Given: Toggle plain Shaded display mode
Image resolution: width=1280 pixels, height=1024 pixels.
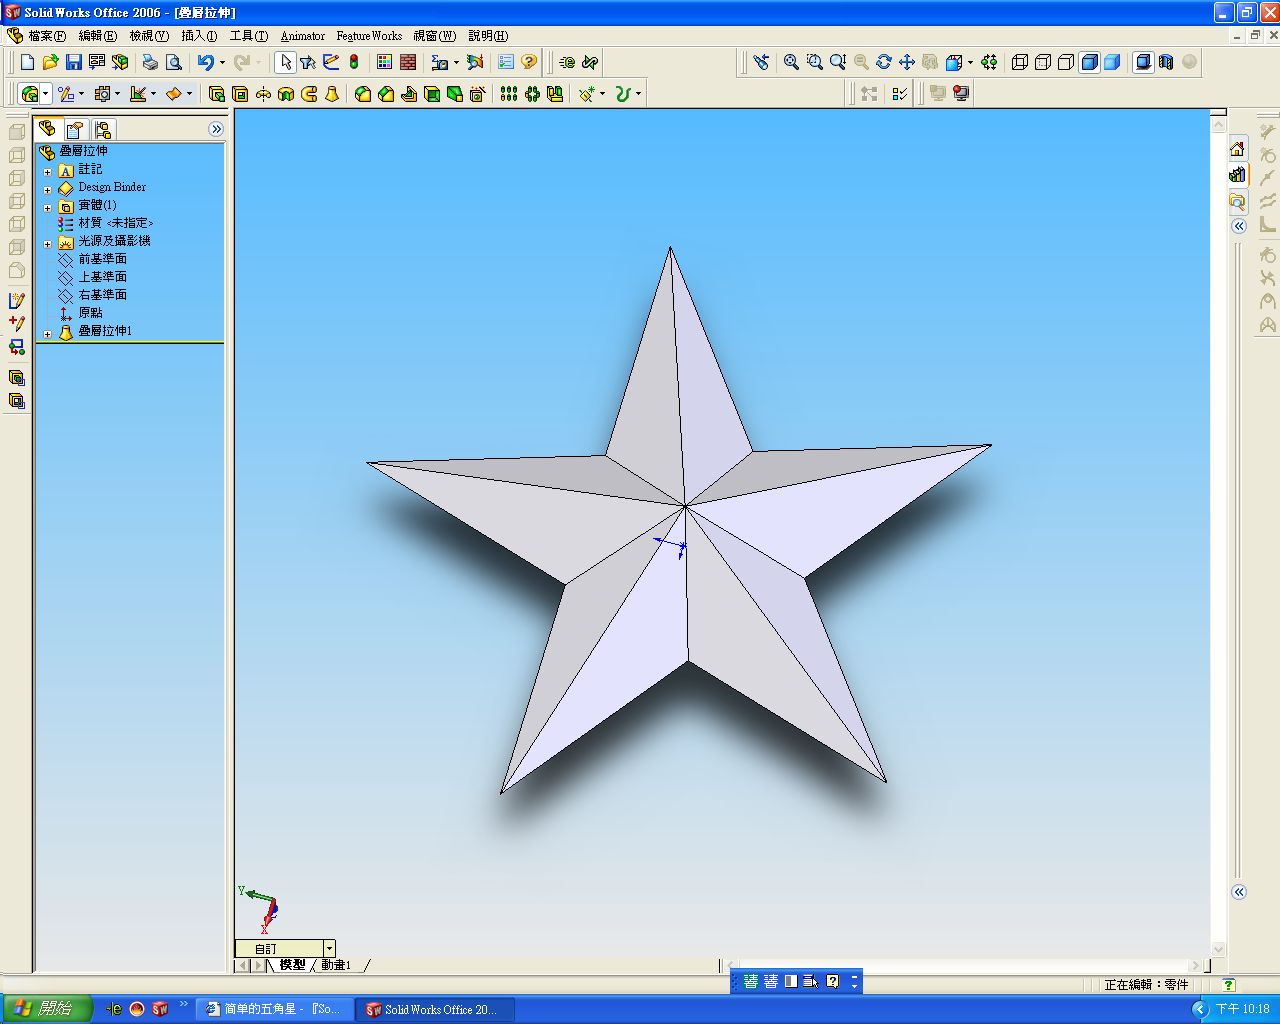Looking at the screenshot, I should coord(1112,62).
